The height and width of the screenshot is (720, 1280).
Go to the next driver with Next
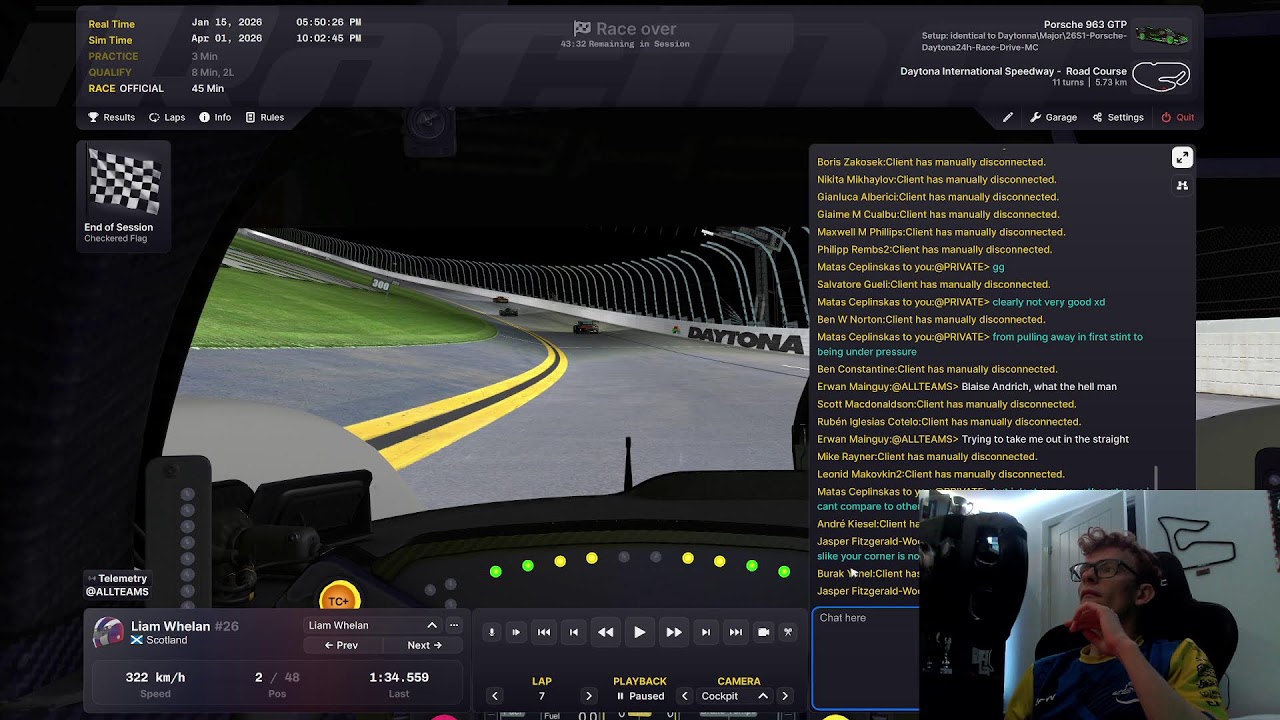424,645
